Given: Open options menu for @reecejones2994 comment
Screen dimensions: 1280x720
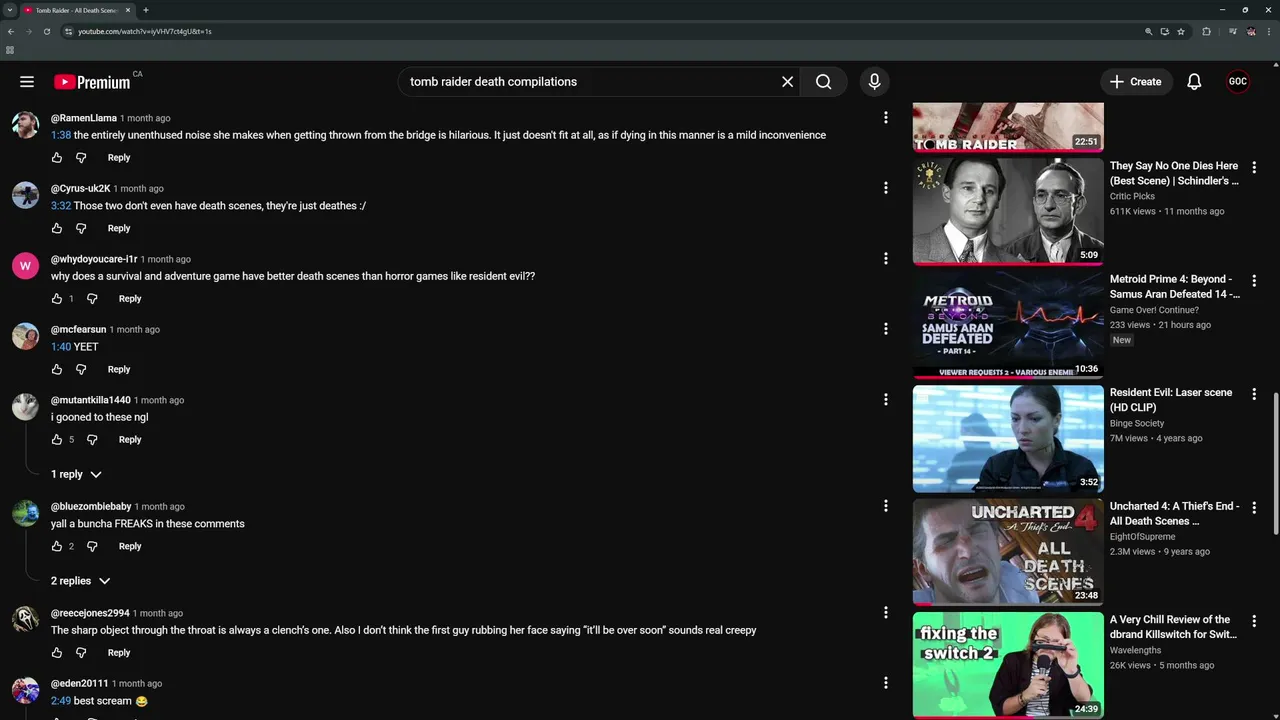Looking at the screenshot, I should (885, 612).
